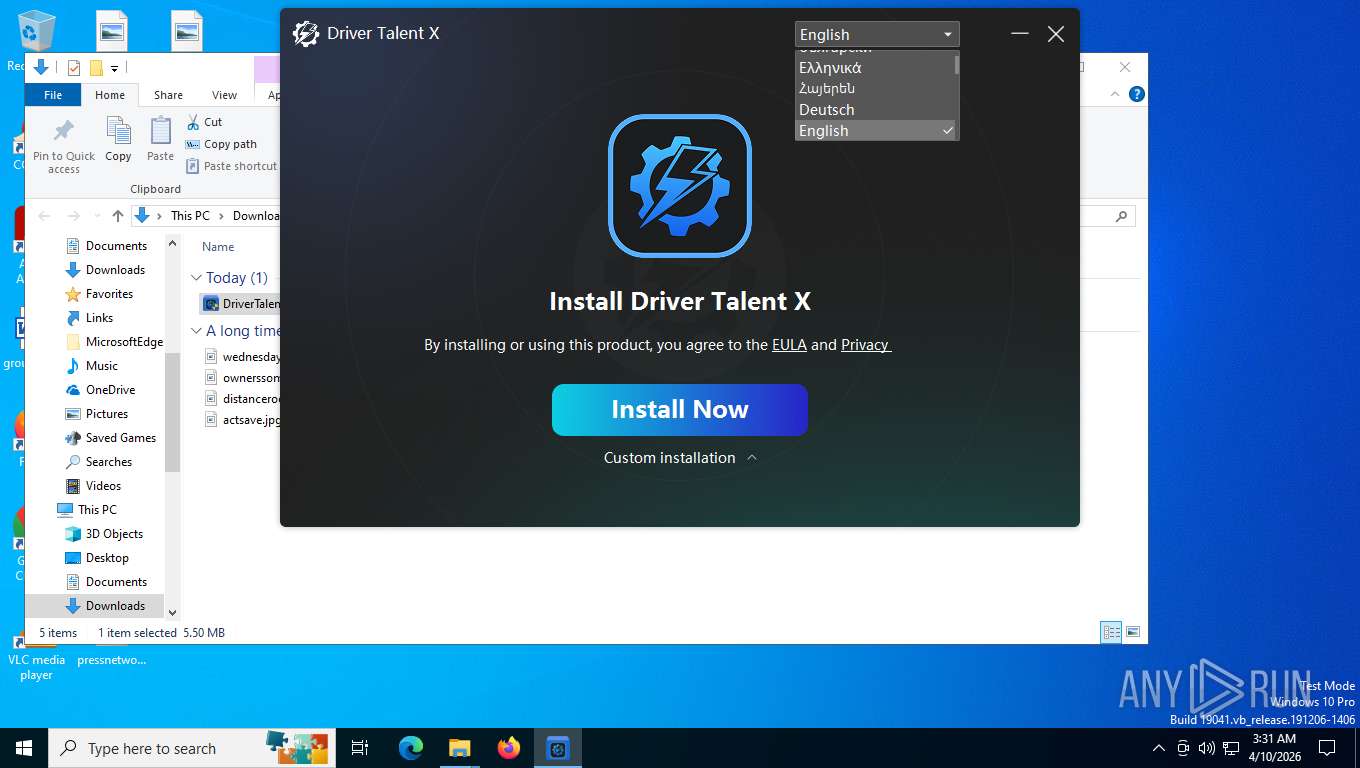The image size is (1360, 768).
Task: Select Deutsch in language list
Action: (876, 110)
